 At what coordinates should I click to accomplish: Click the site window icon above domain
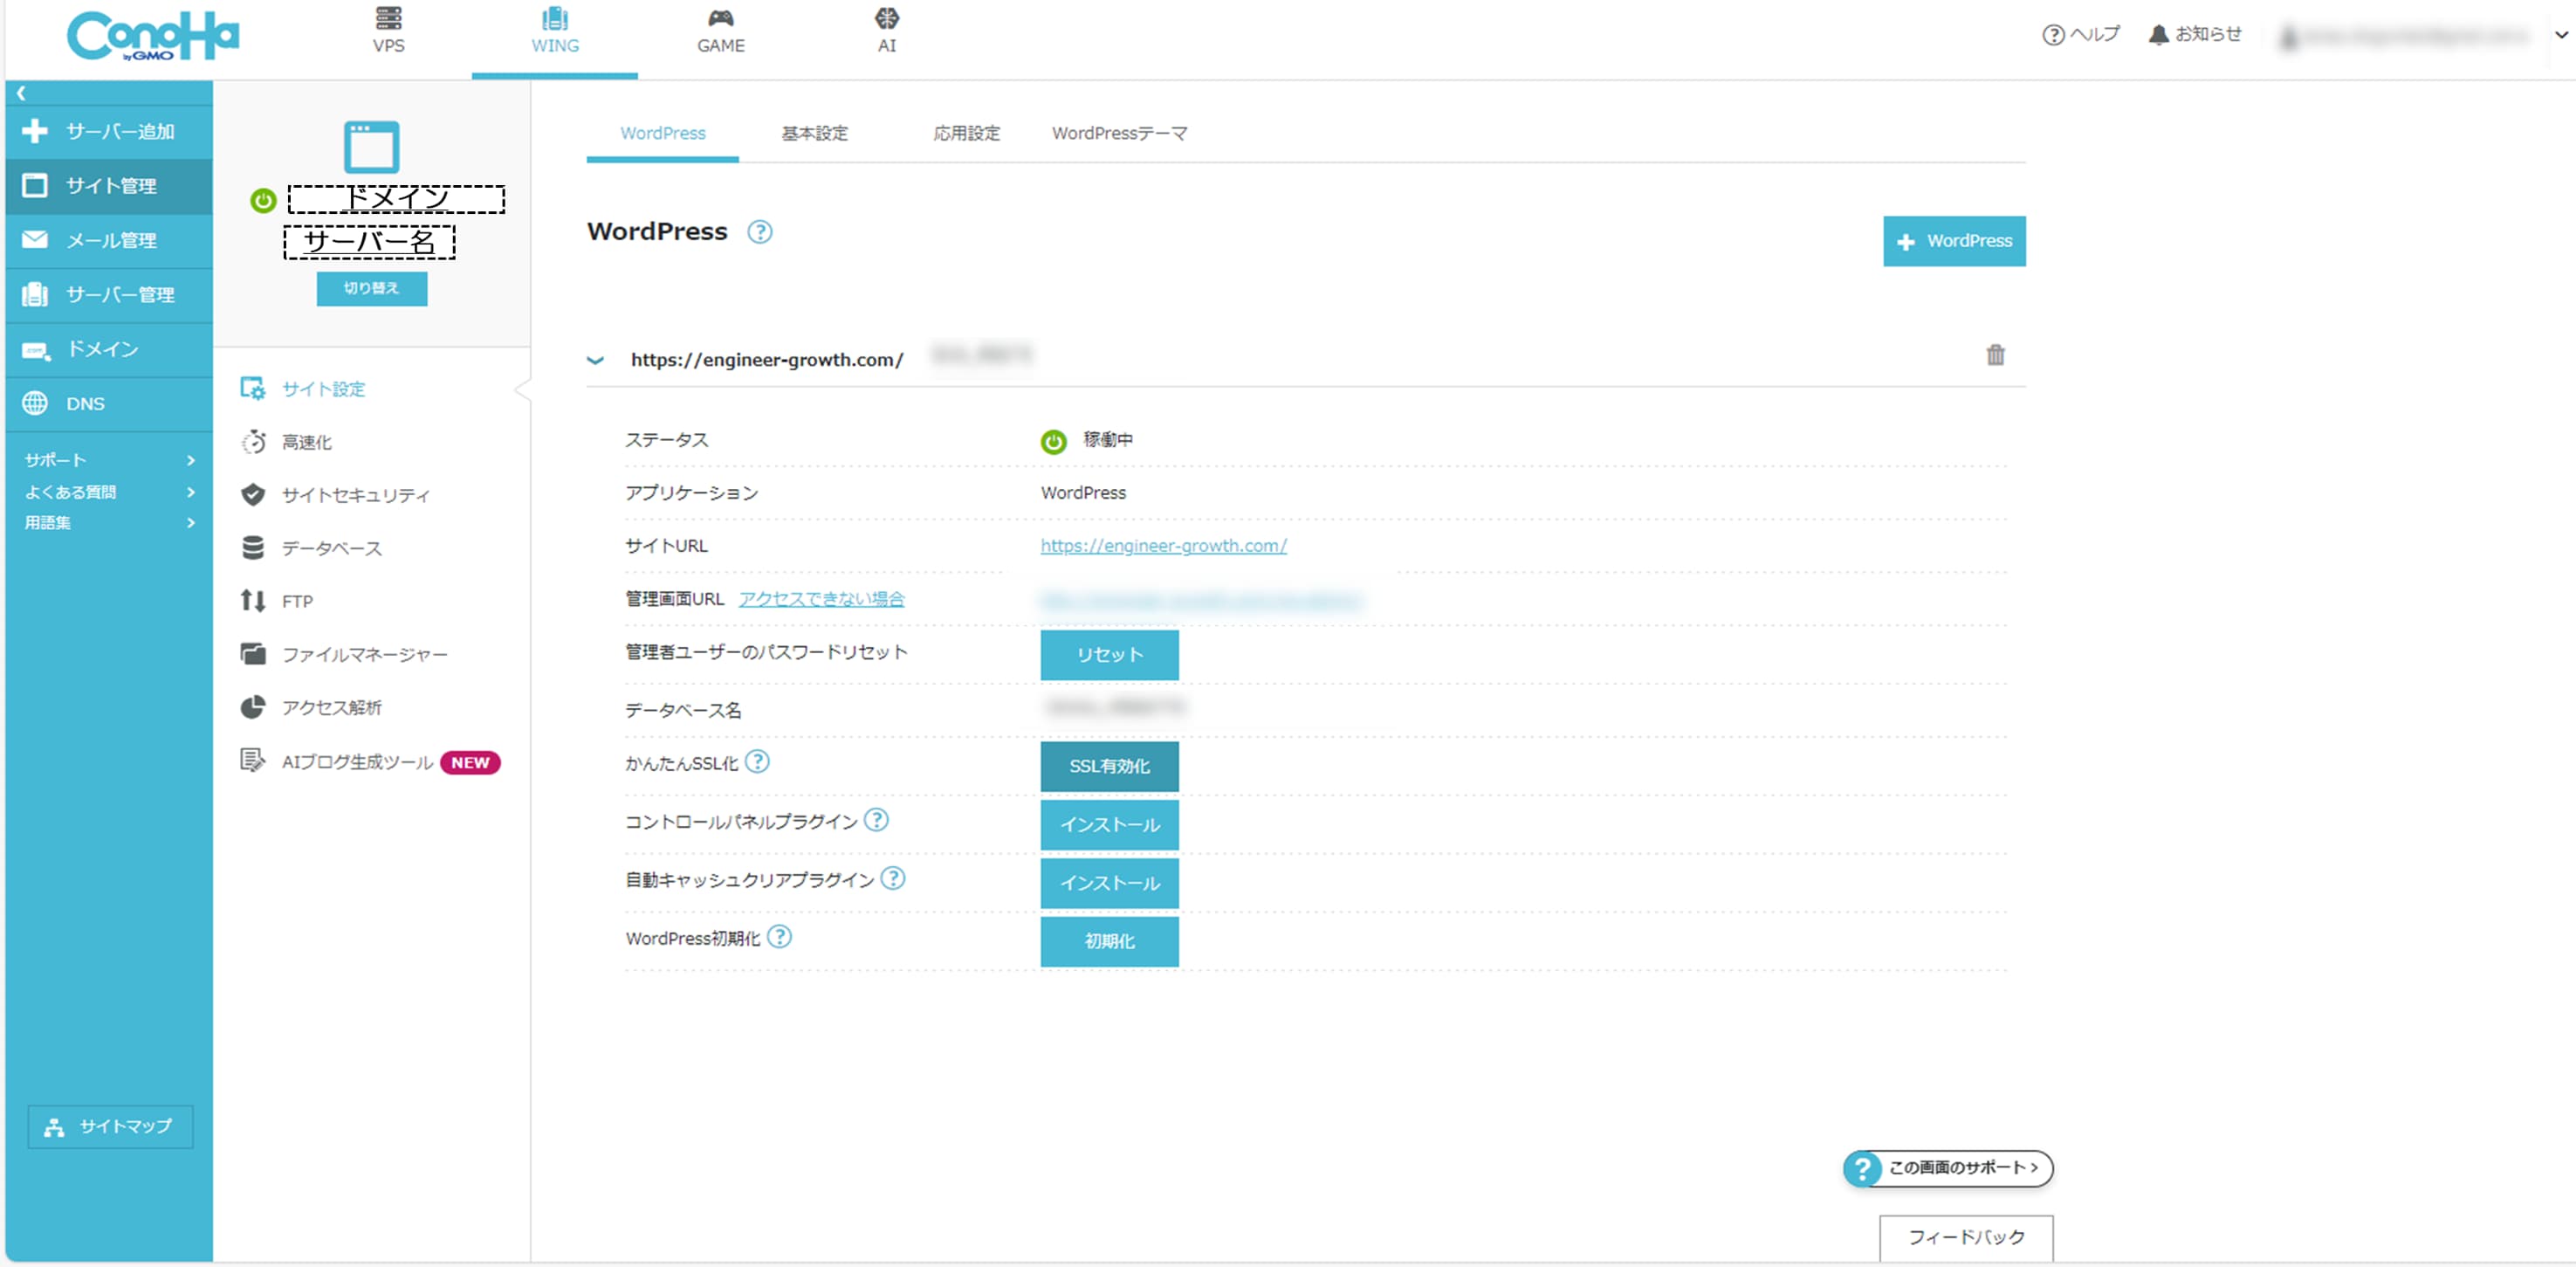371,147
